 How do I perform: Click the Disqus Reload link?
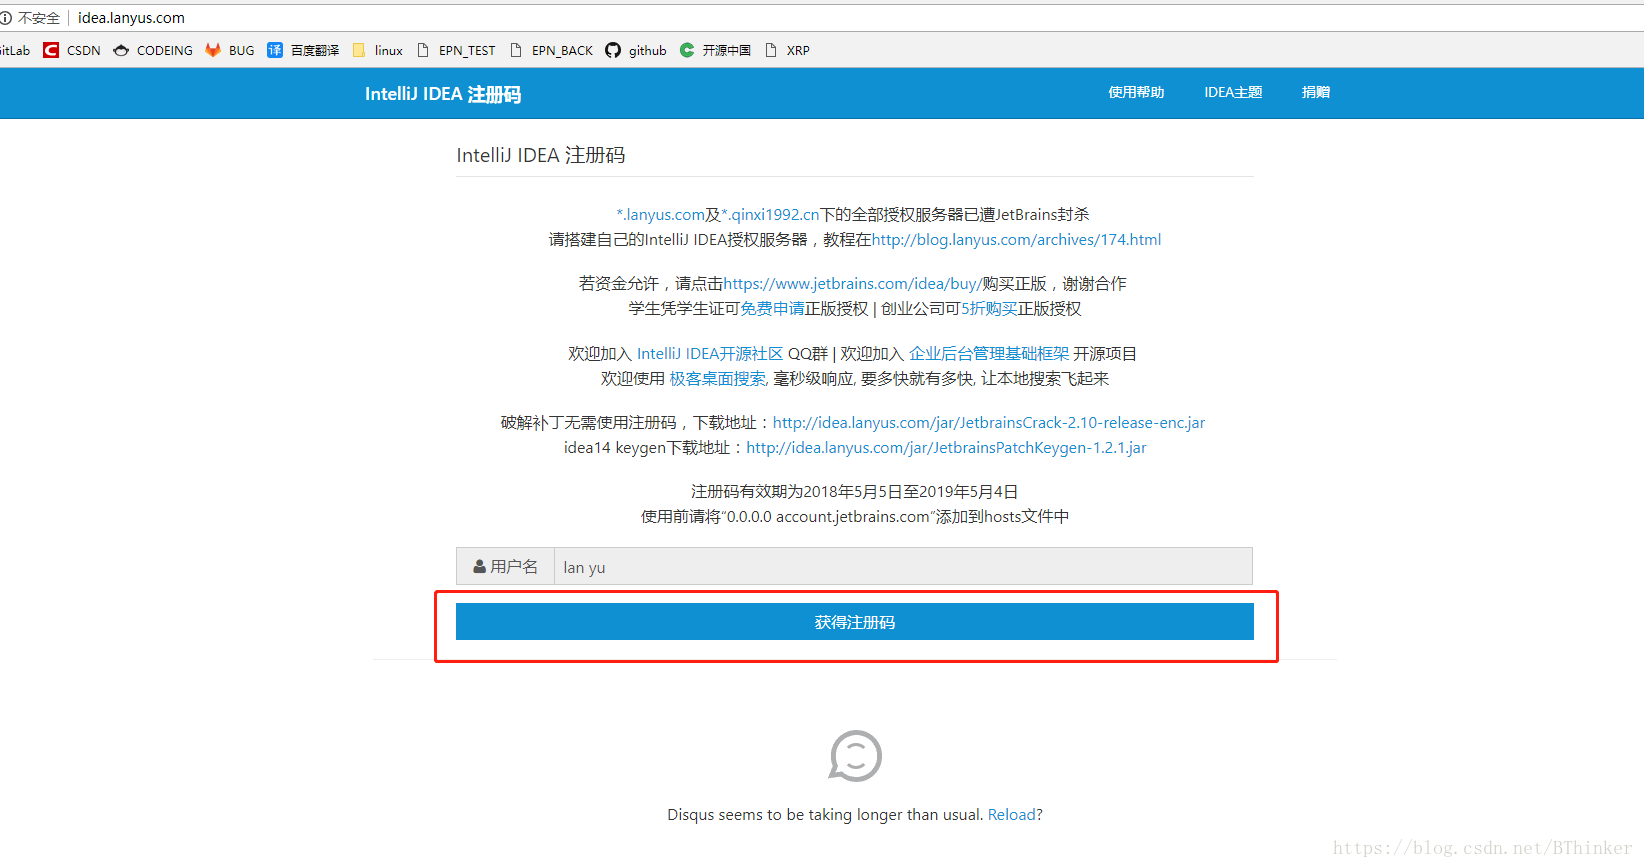[x=1012, y=815]
